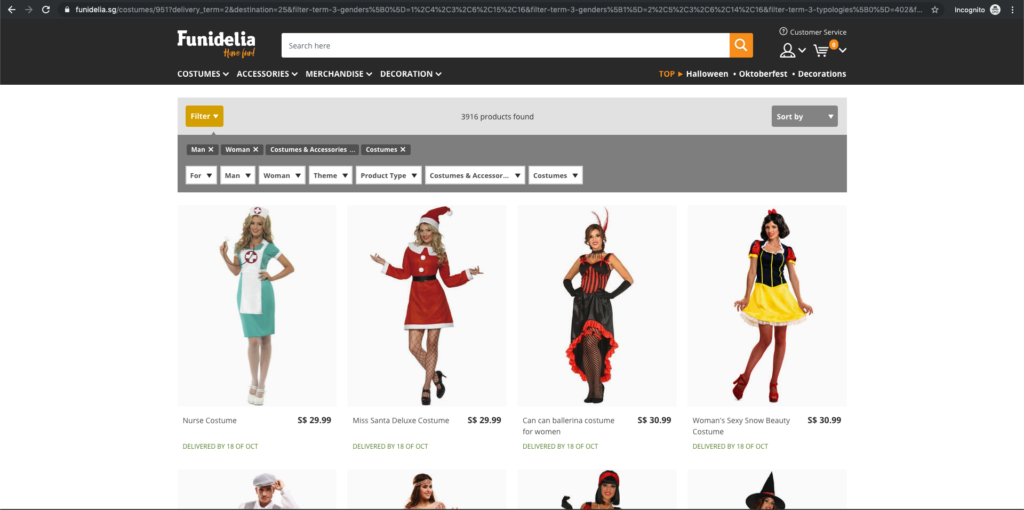Screen dimensions: 1024x510
Task: Open the shopping cart icon
Action: [x=822, y=50]
